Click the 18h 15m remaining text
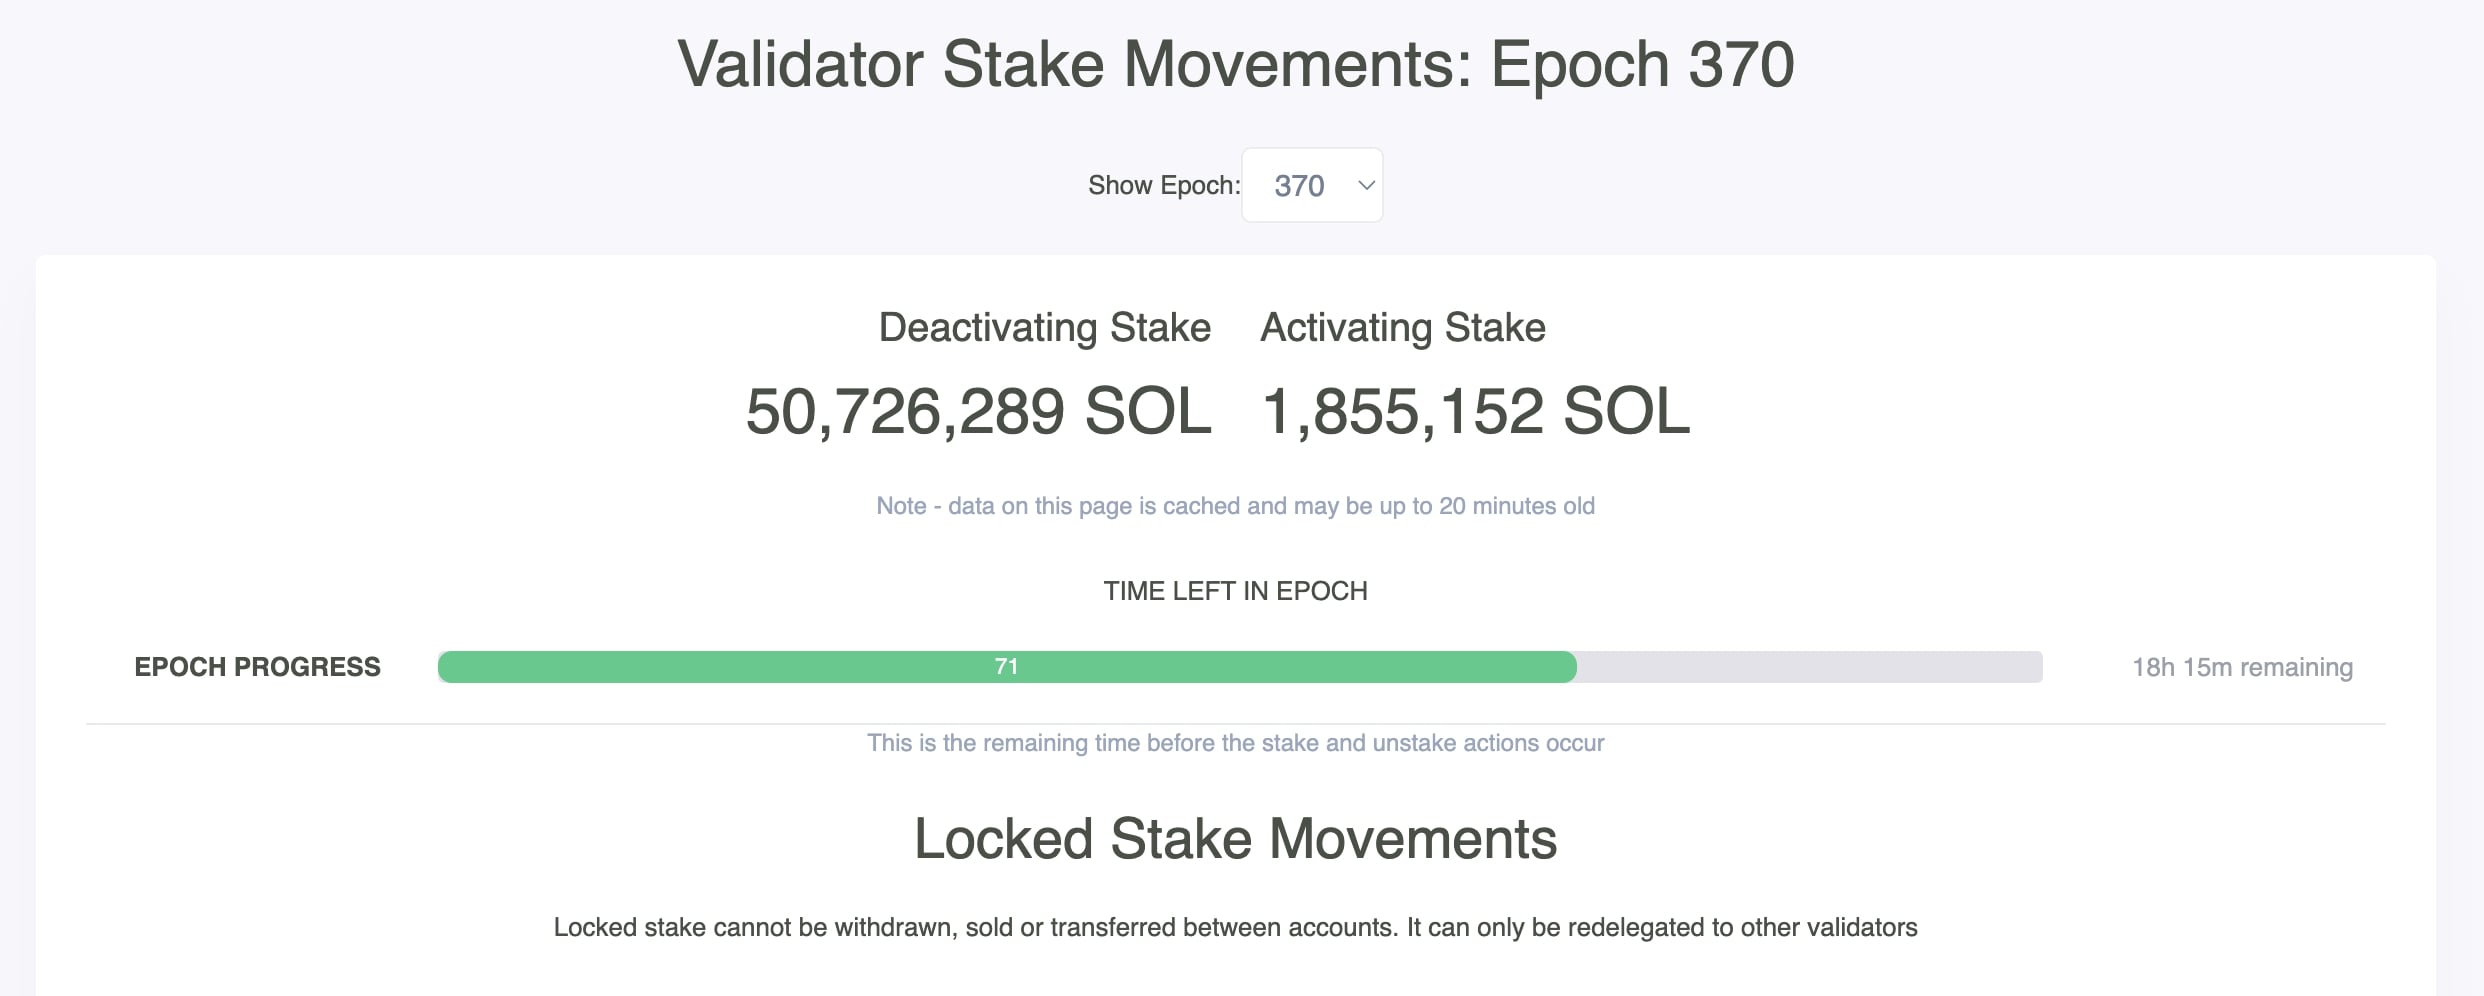Image resolution: width=2484 pixels, height=996 pixels. point(2242,667)
